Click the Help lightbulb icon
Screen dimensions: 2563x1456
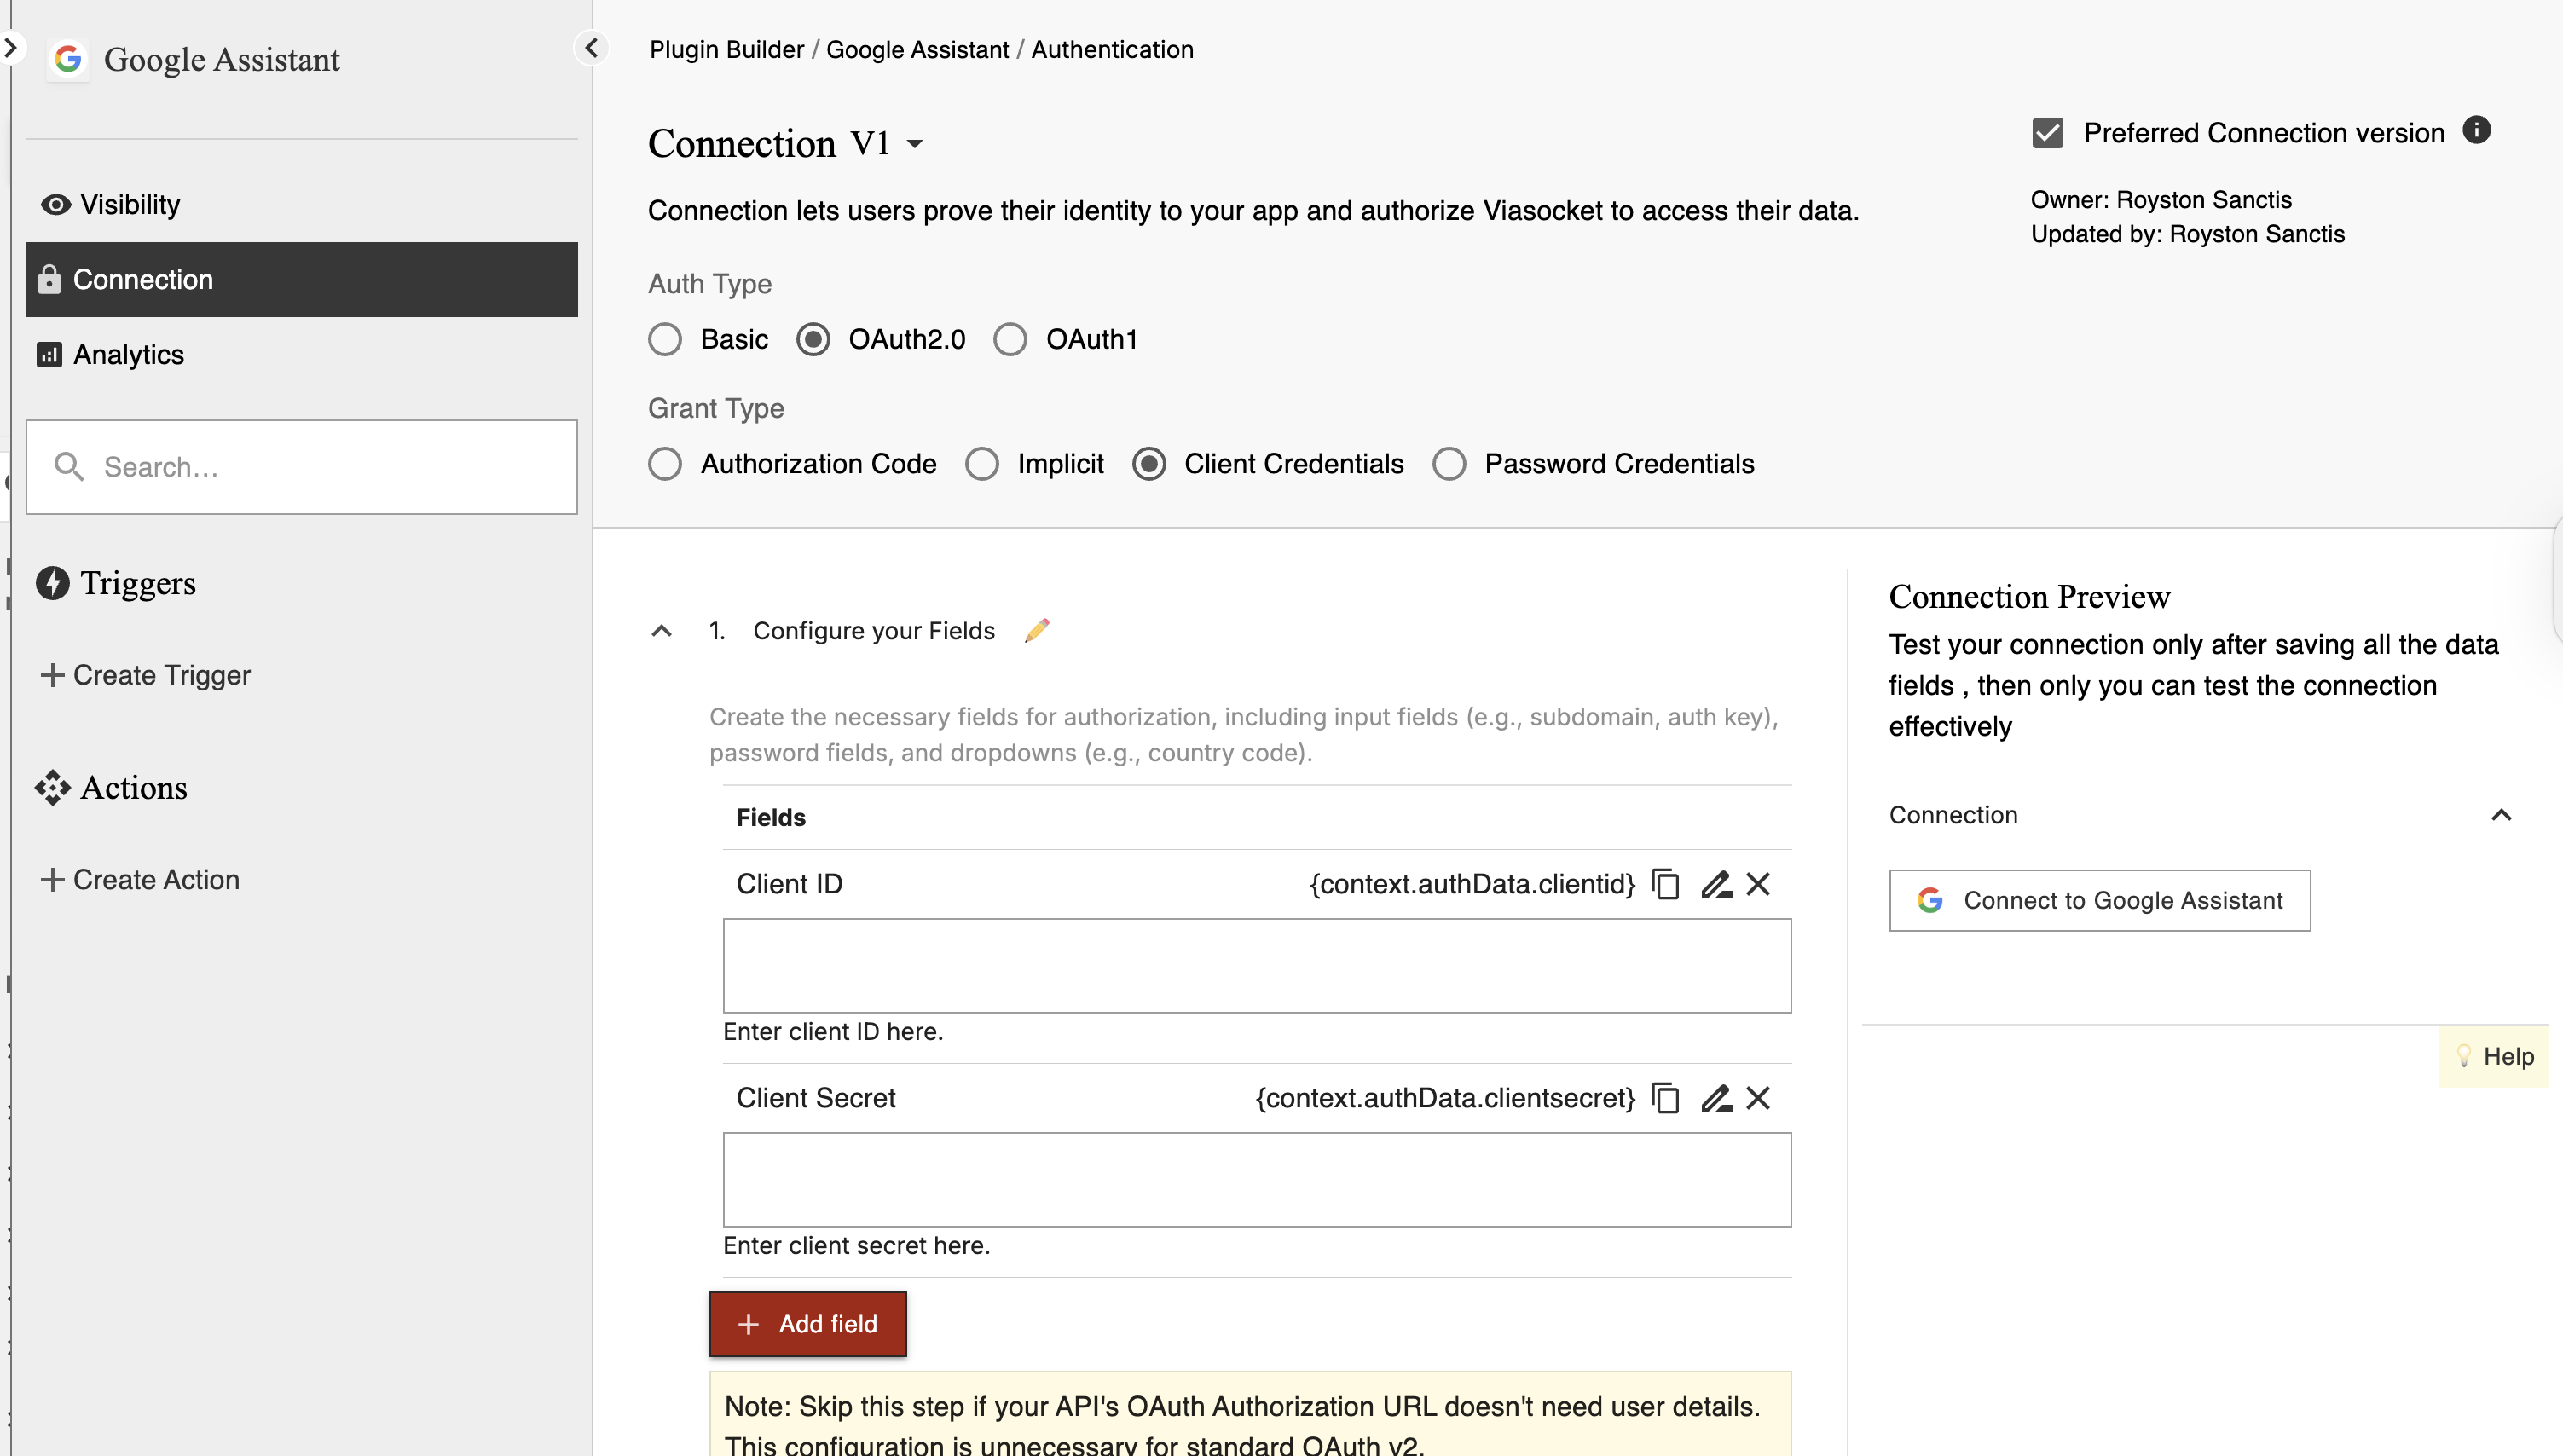2464,1056
